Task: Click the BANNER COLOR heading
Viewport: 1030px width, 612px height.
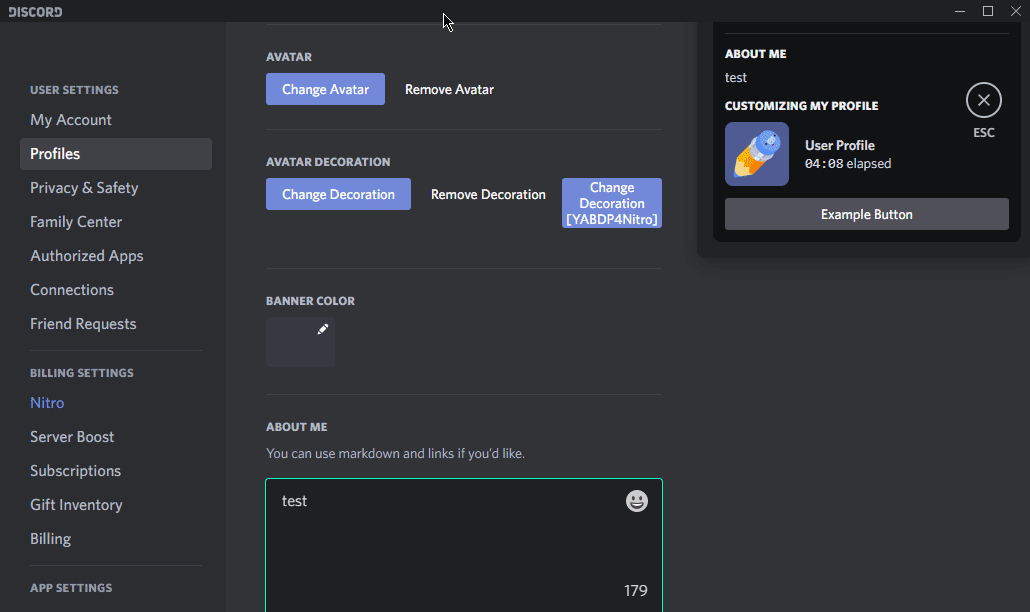Action: click(x=310, y=301)
